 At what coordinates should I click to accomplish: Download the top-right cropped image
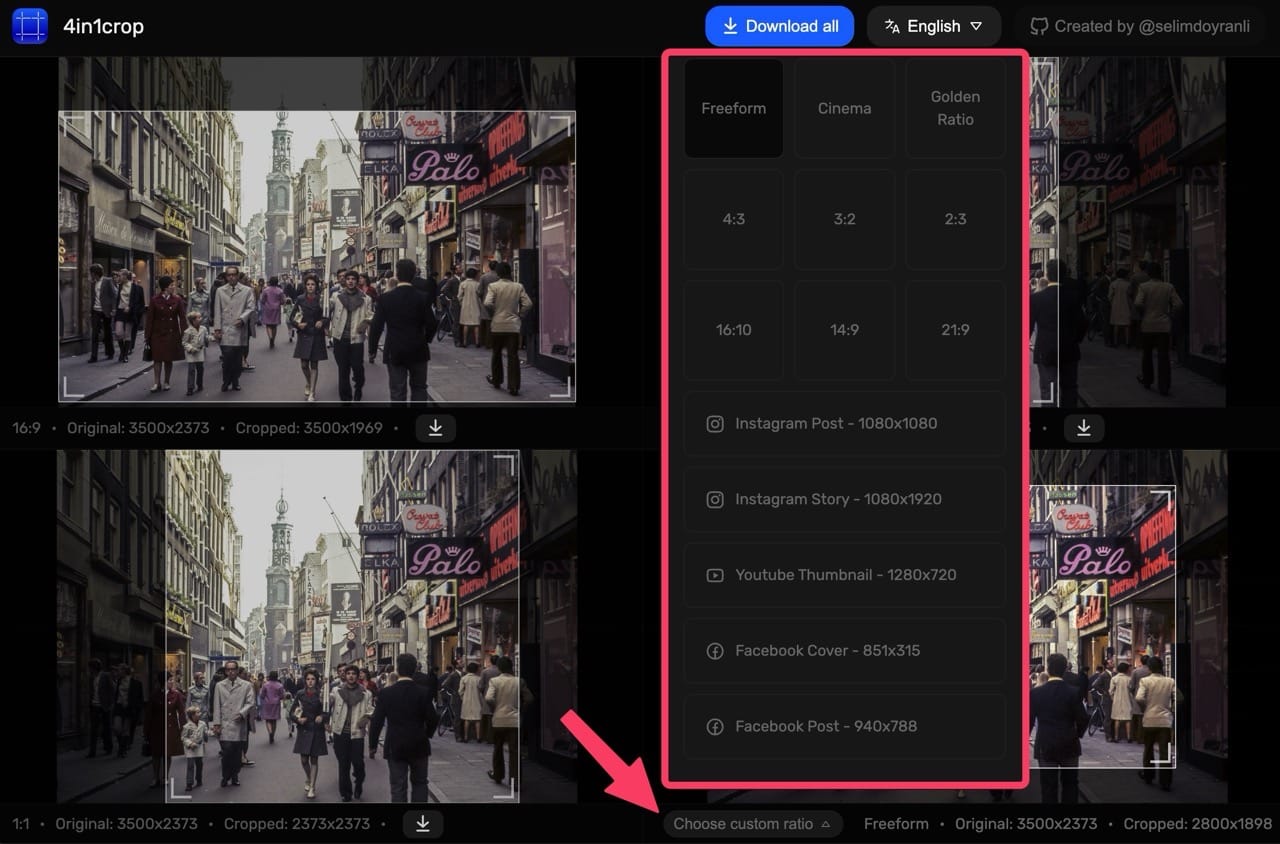(1084, 428)
